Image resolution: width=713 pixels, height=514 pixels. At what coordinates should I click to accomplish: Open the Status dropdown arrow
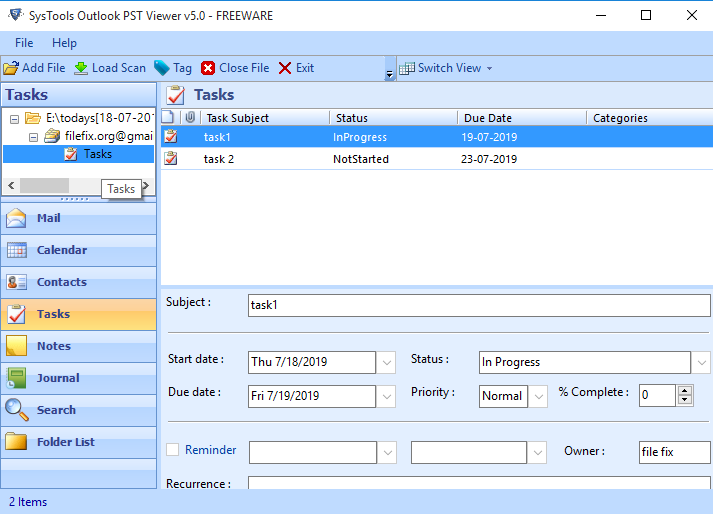click(702, 363)
